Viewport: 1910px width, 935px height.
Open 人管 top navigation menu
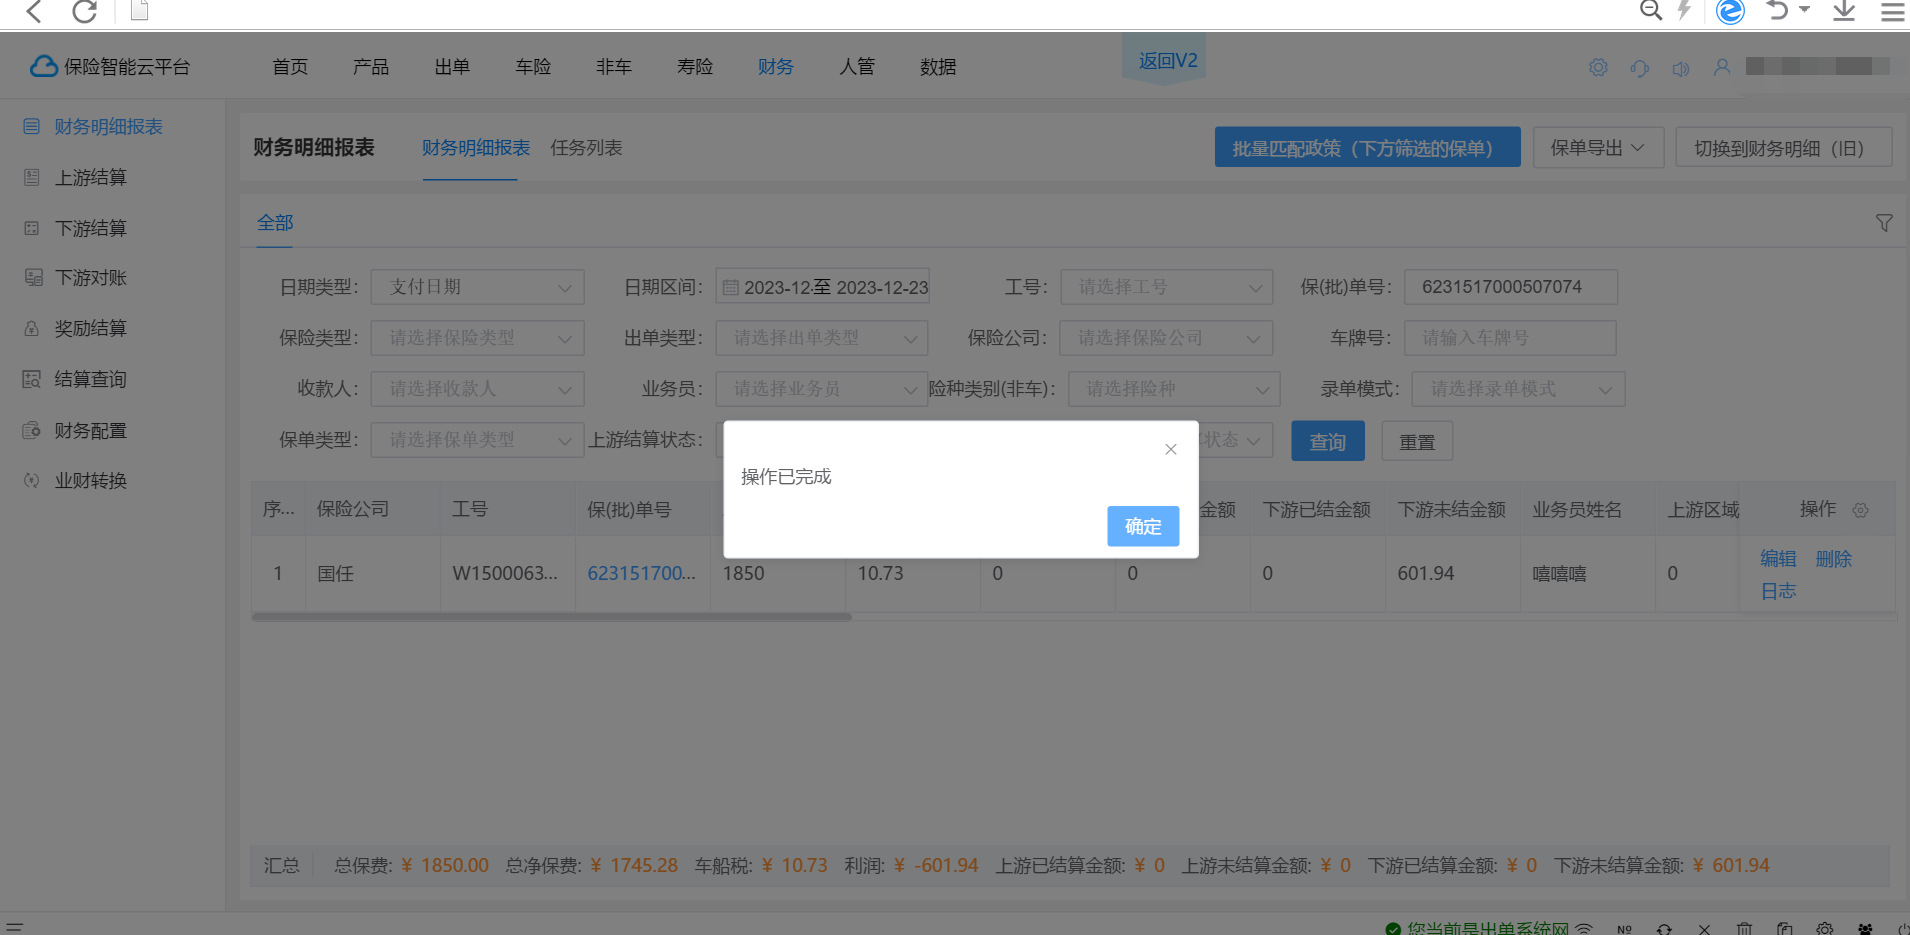(x=857, y=67)
